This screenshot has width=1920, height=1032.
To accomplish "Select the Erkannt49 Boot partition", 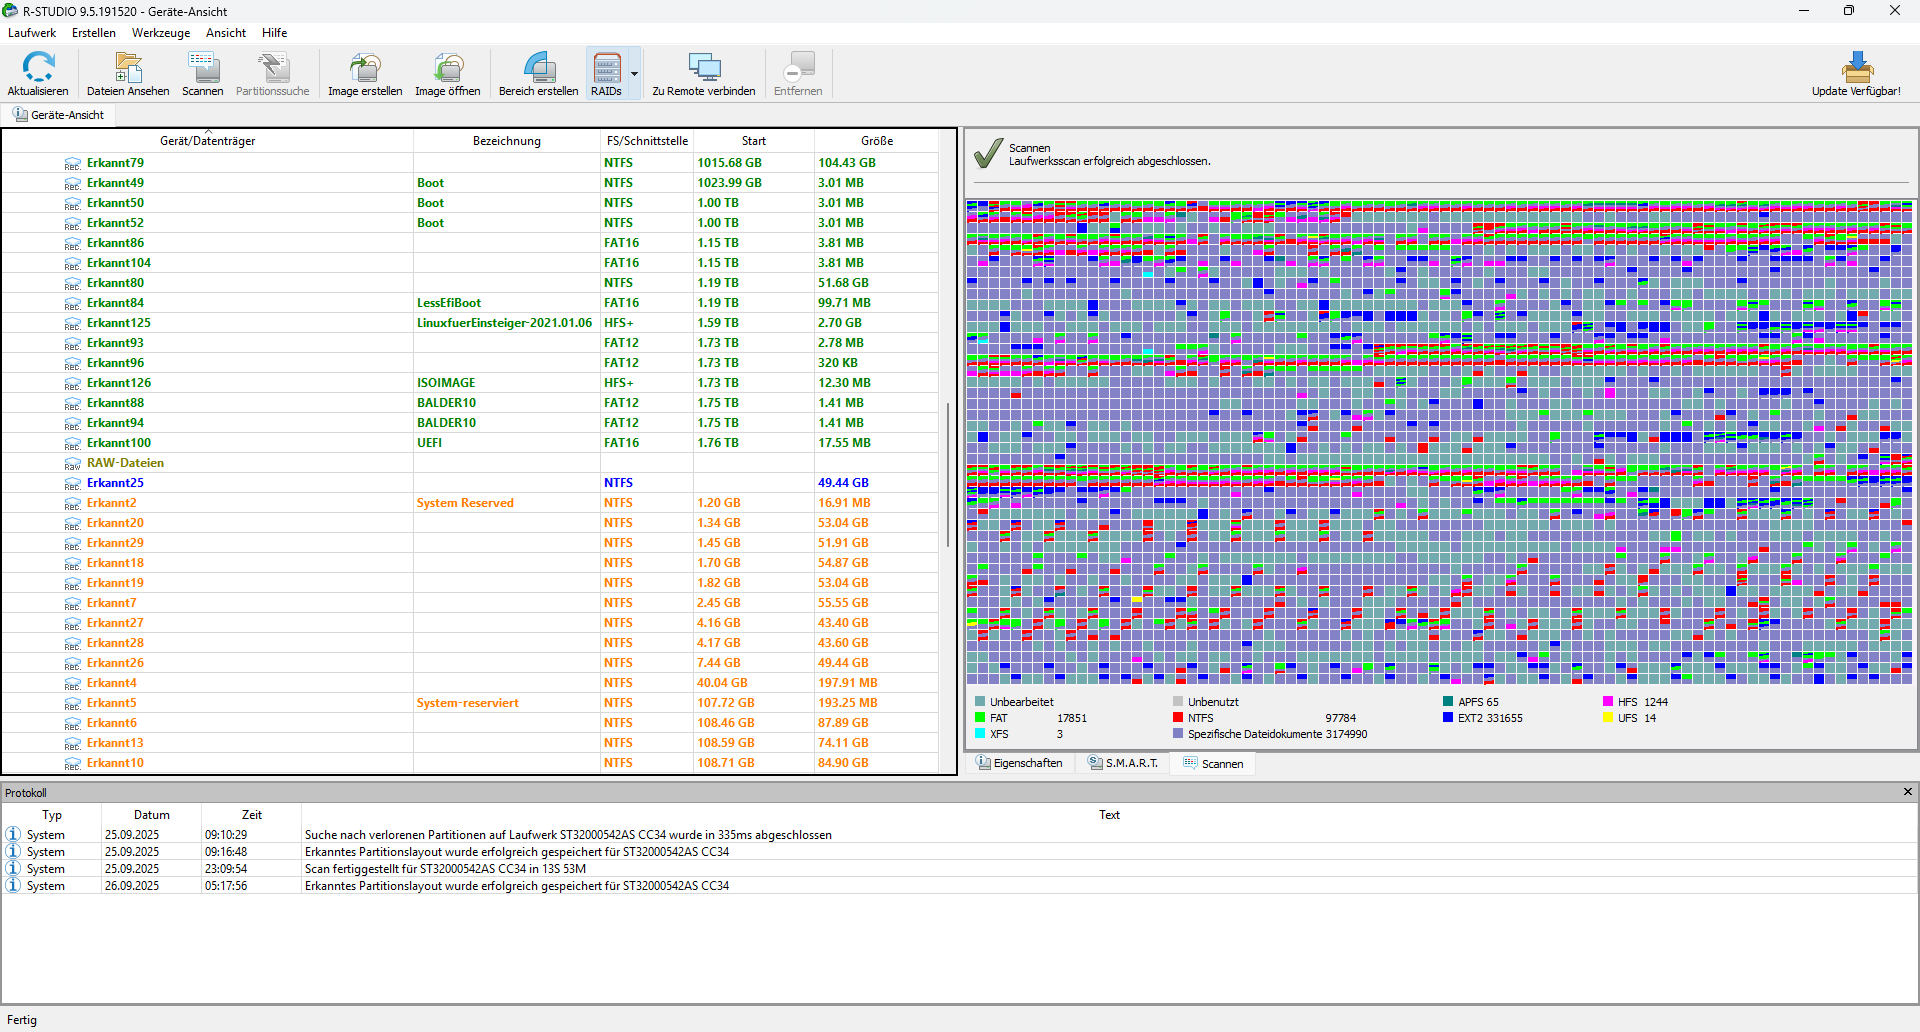I will point(470,183).
